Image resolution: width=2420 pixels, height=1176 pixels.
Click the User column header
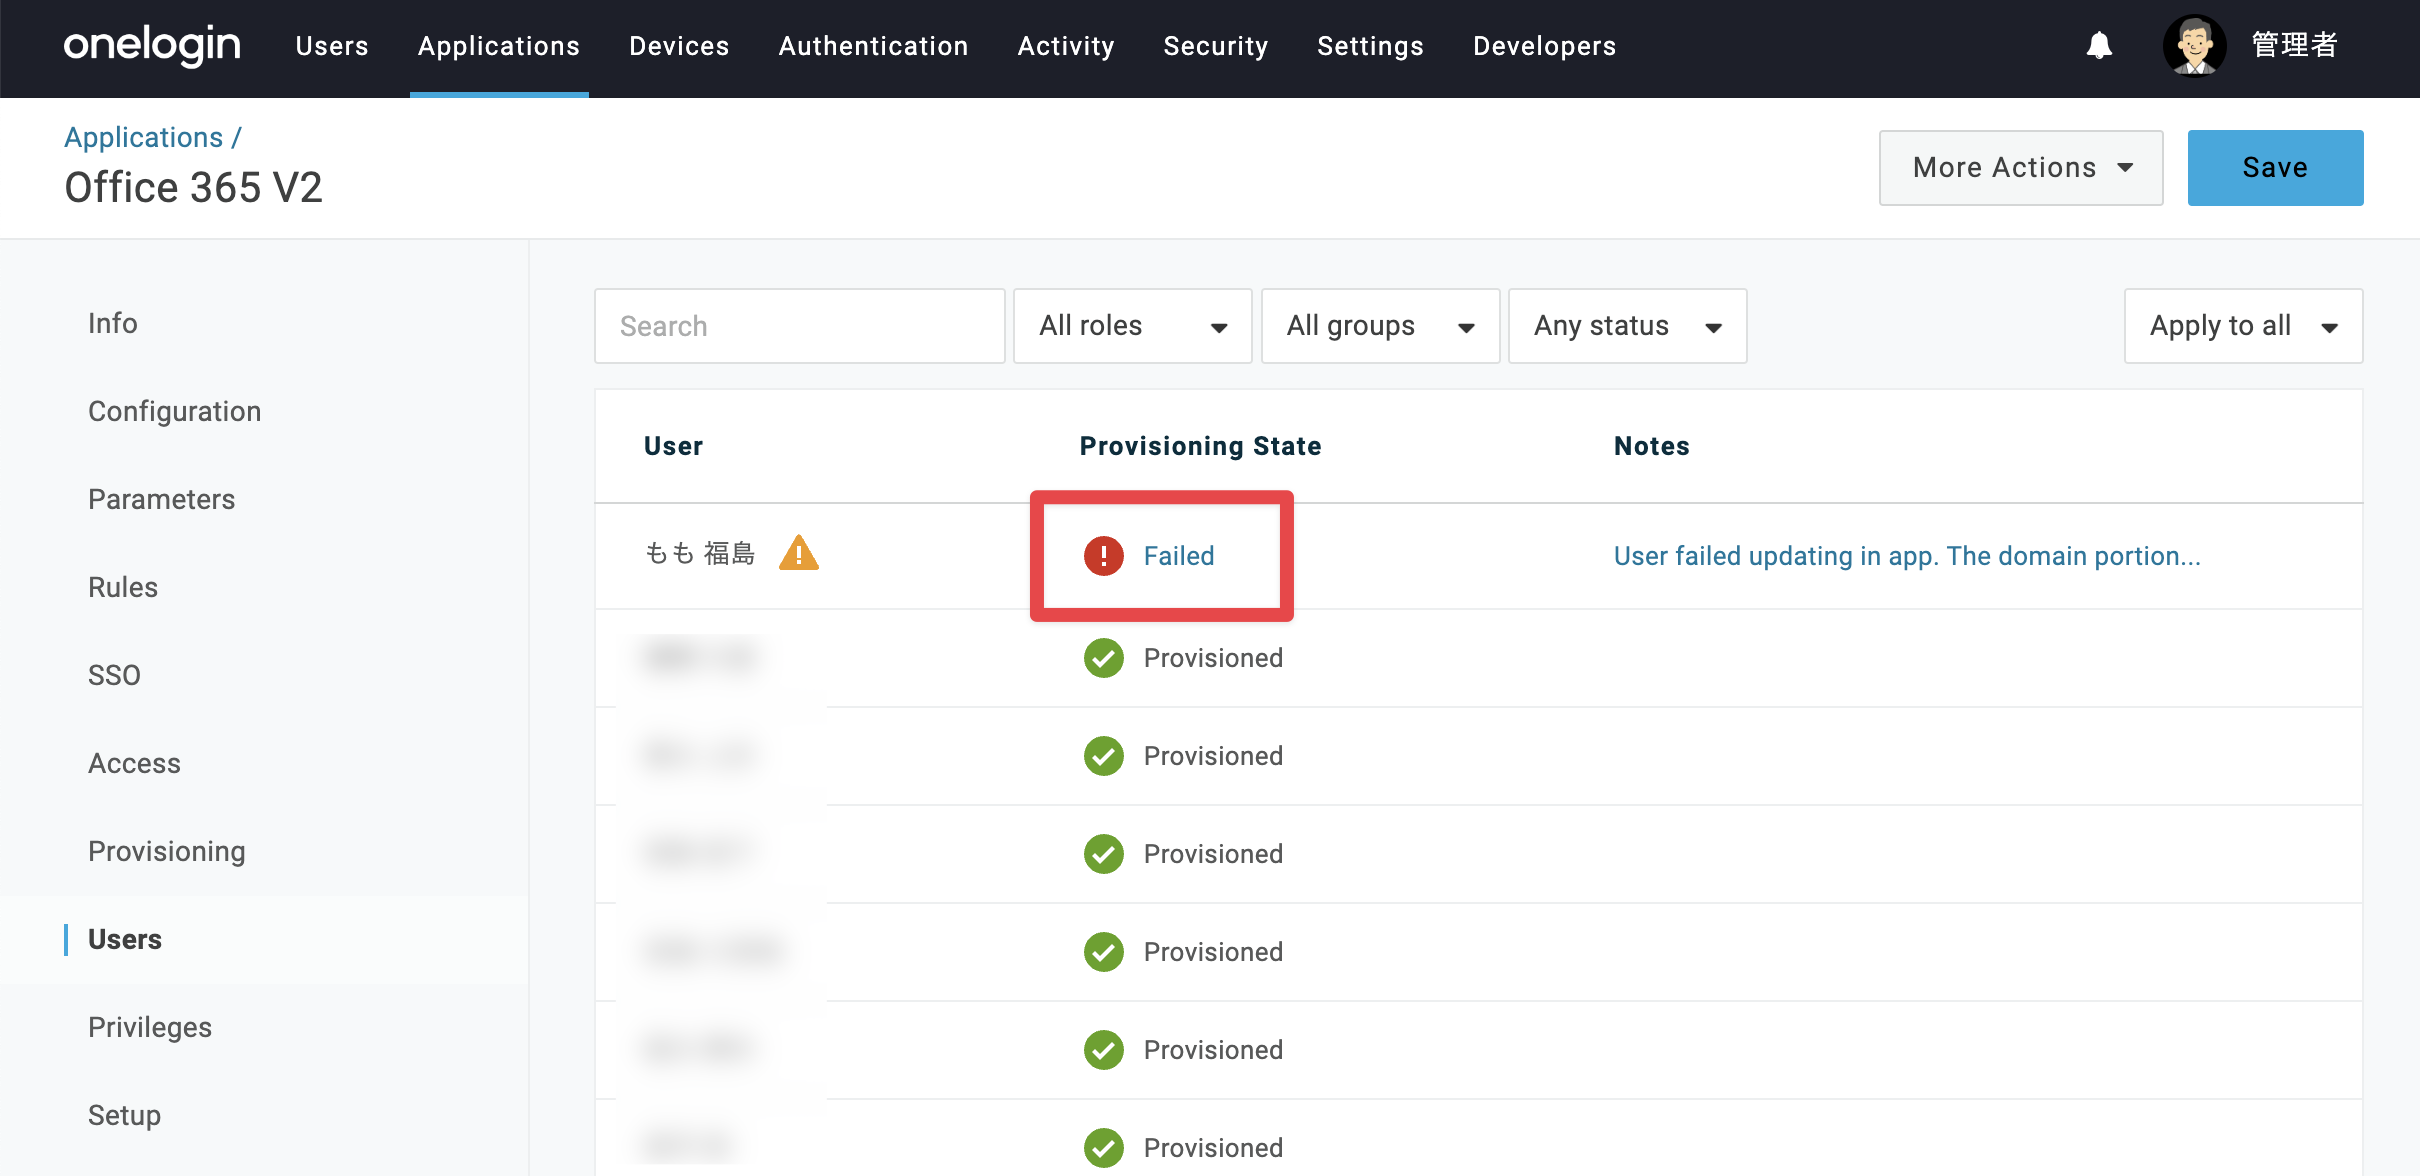tap(673, 446)
